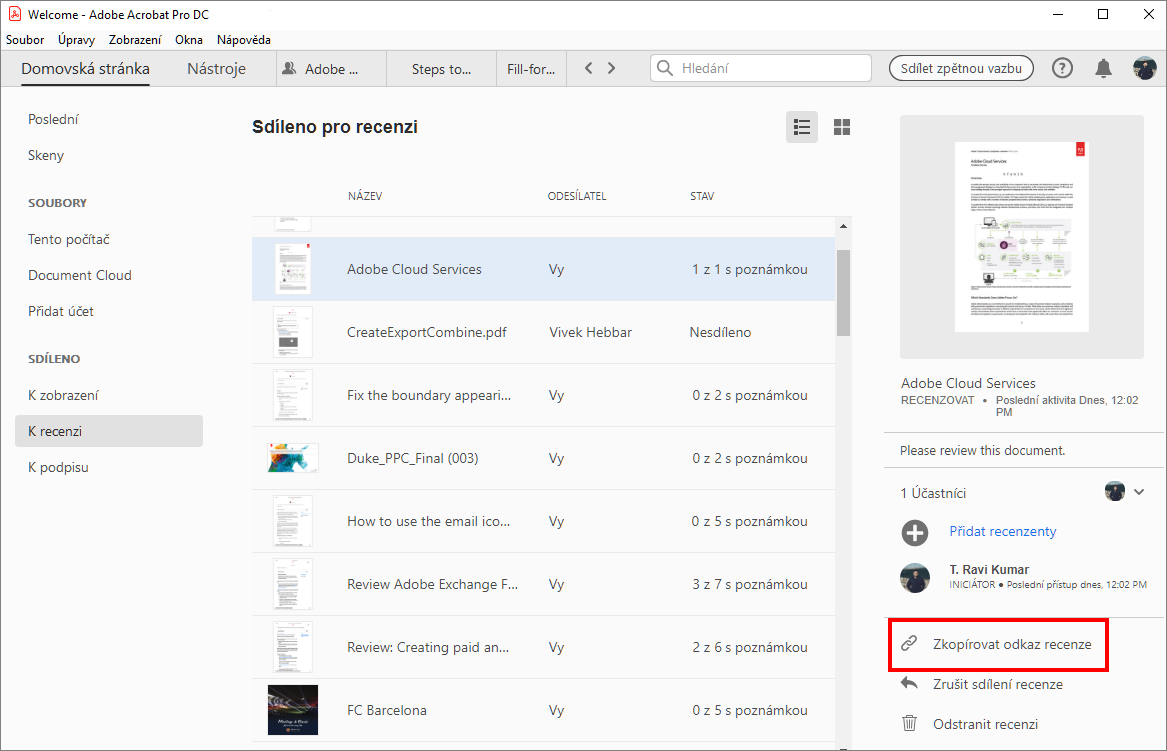
Task: Click the plus icon to add reviewers
Action: tap(915, 532)
